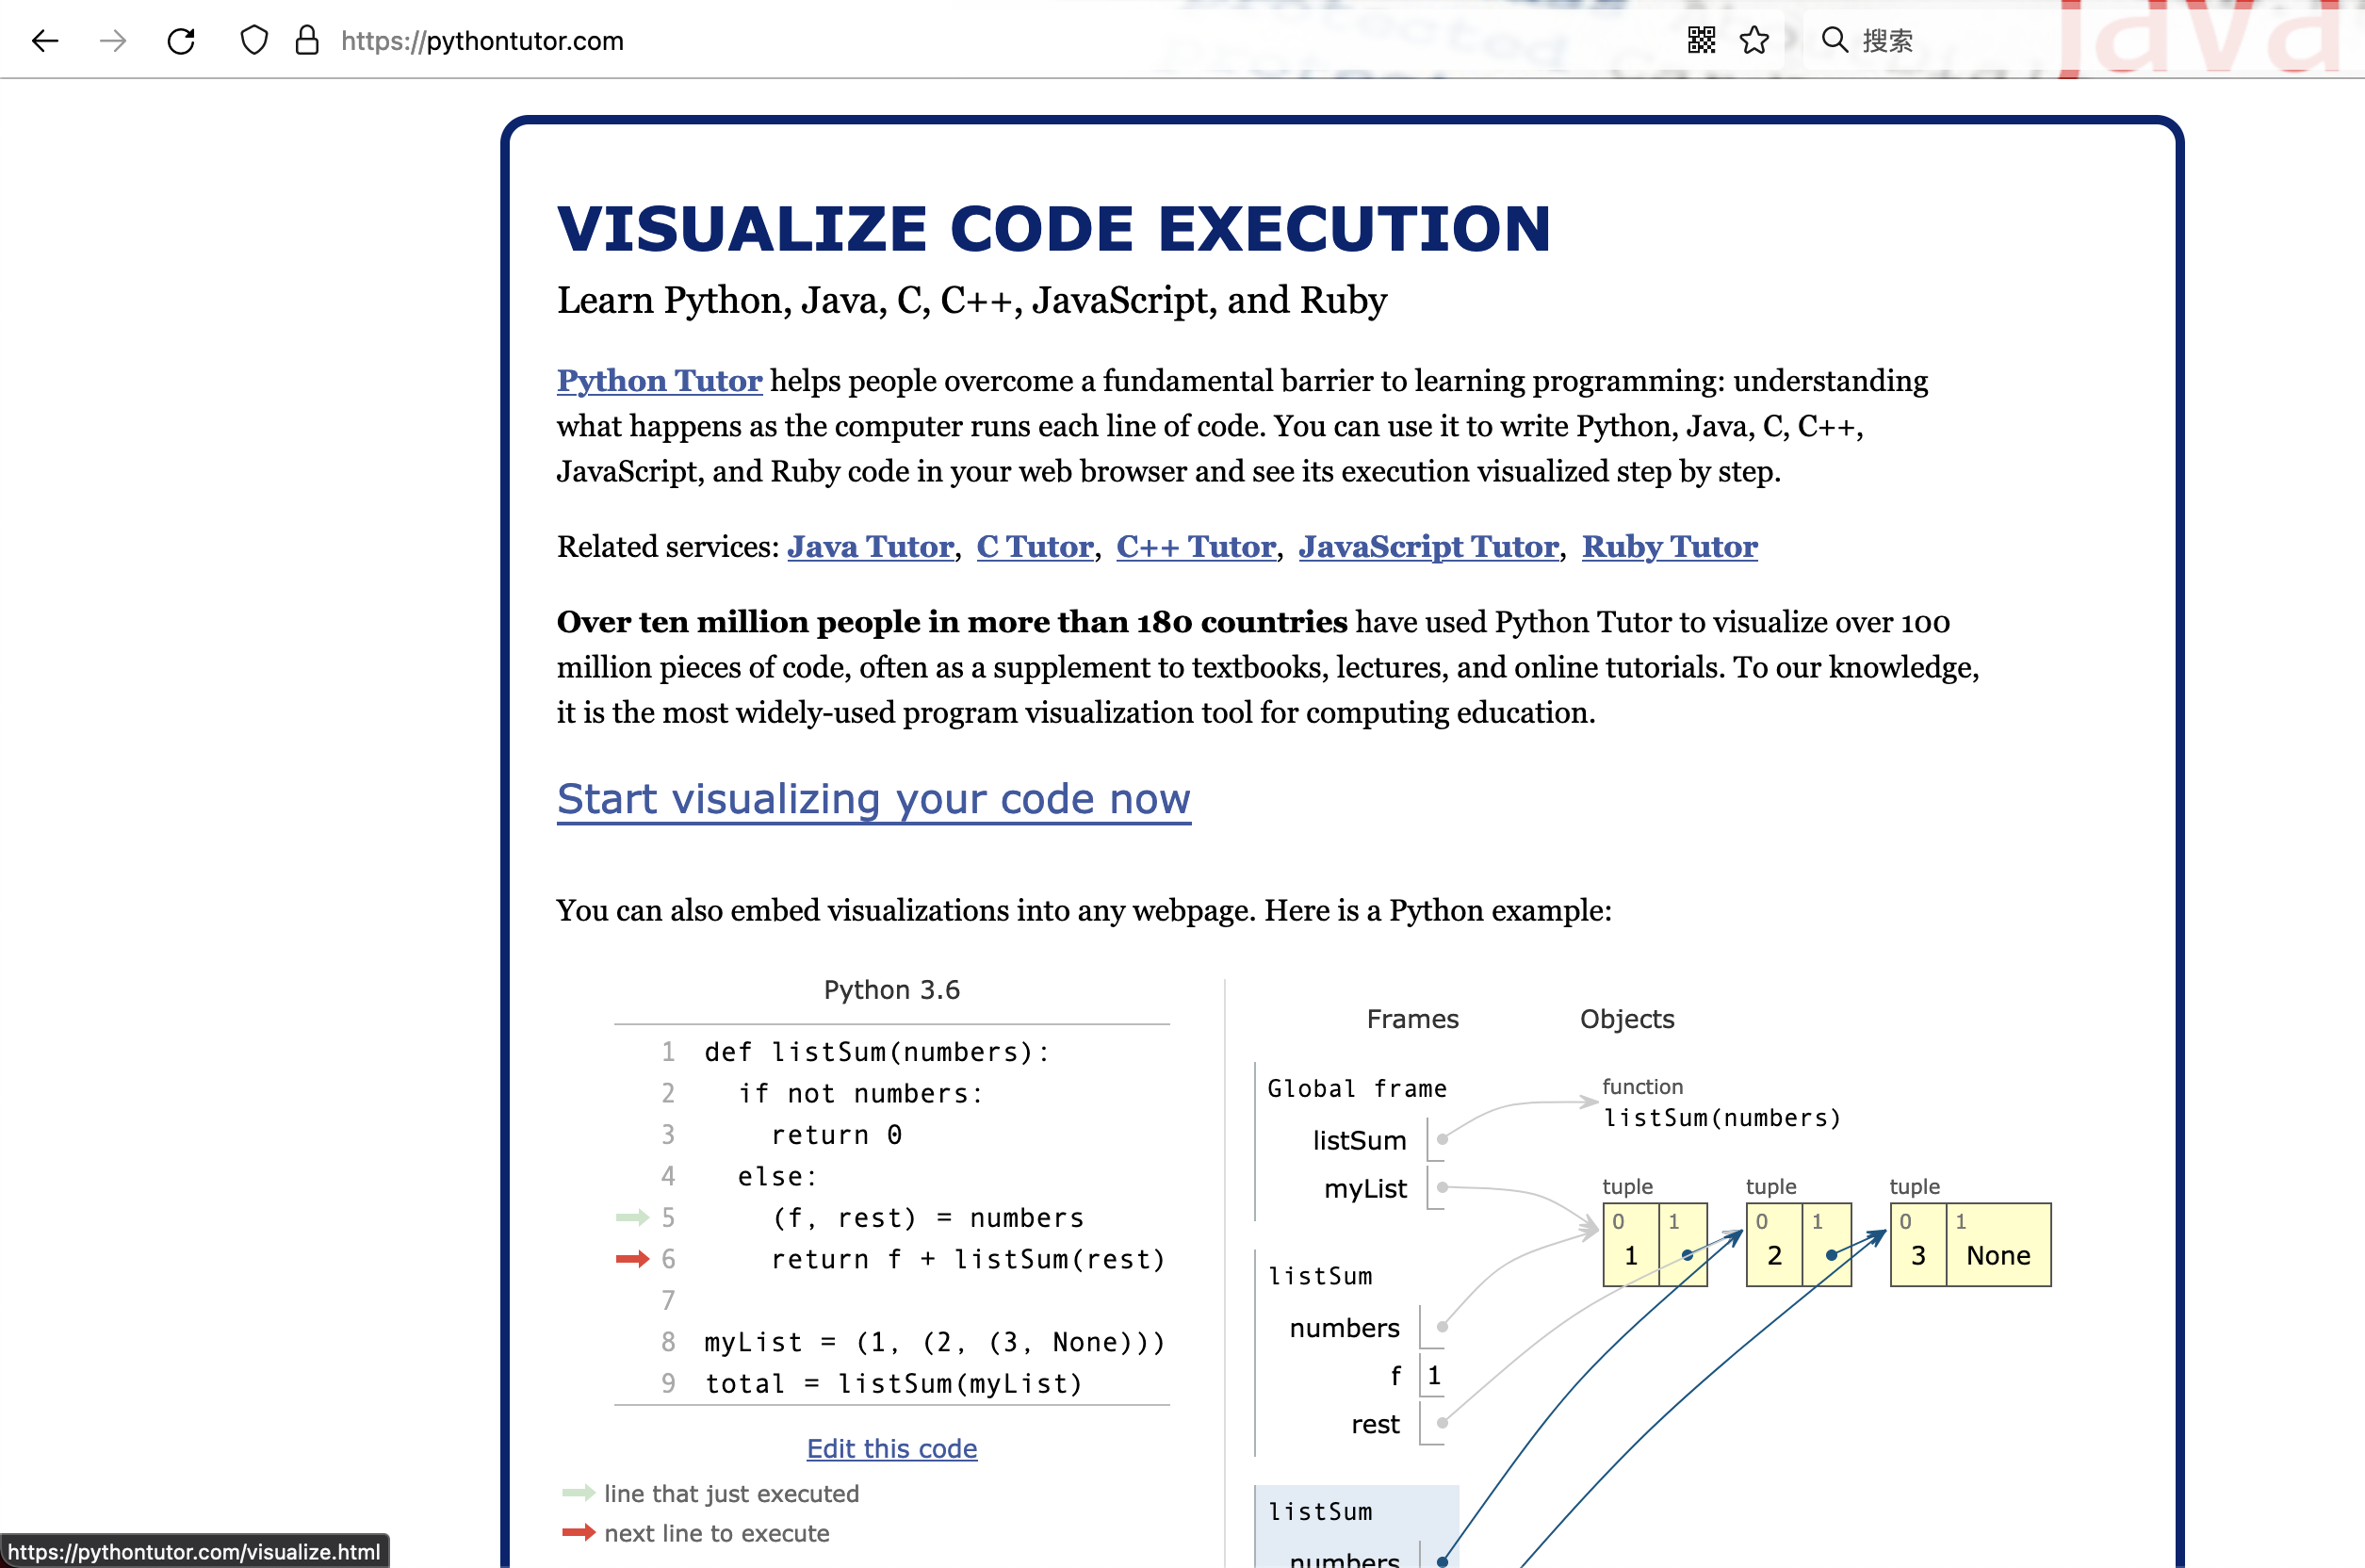Click the listSum frame in Objects panel

[x=1323, y=1274]
